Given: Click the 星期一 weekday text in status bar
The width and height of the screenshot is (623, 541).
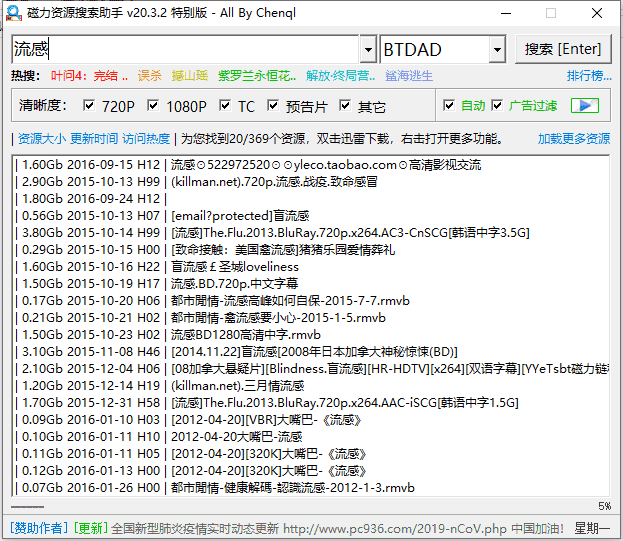Looking at the screenshot, I should coord(592,529).
